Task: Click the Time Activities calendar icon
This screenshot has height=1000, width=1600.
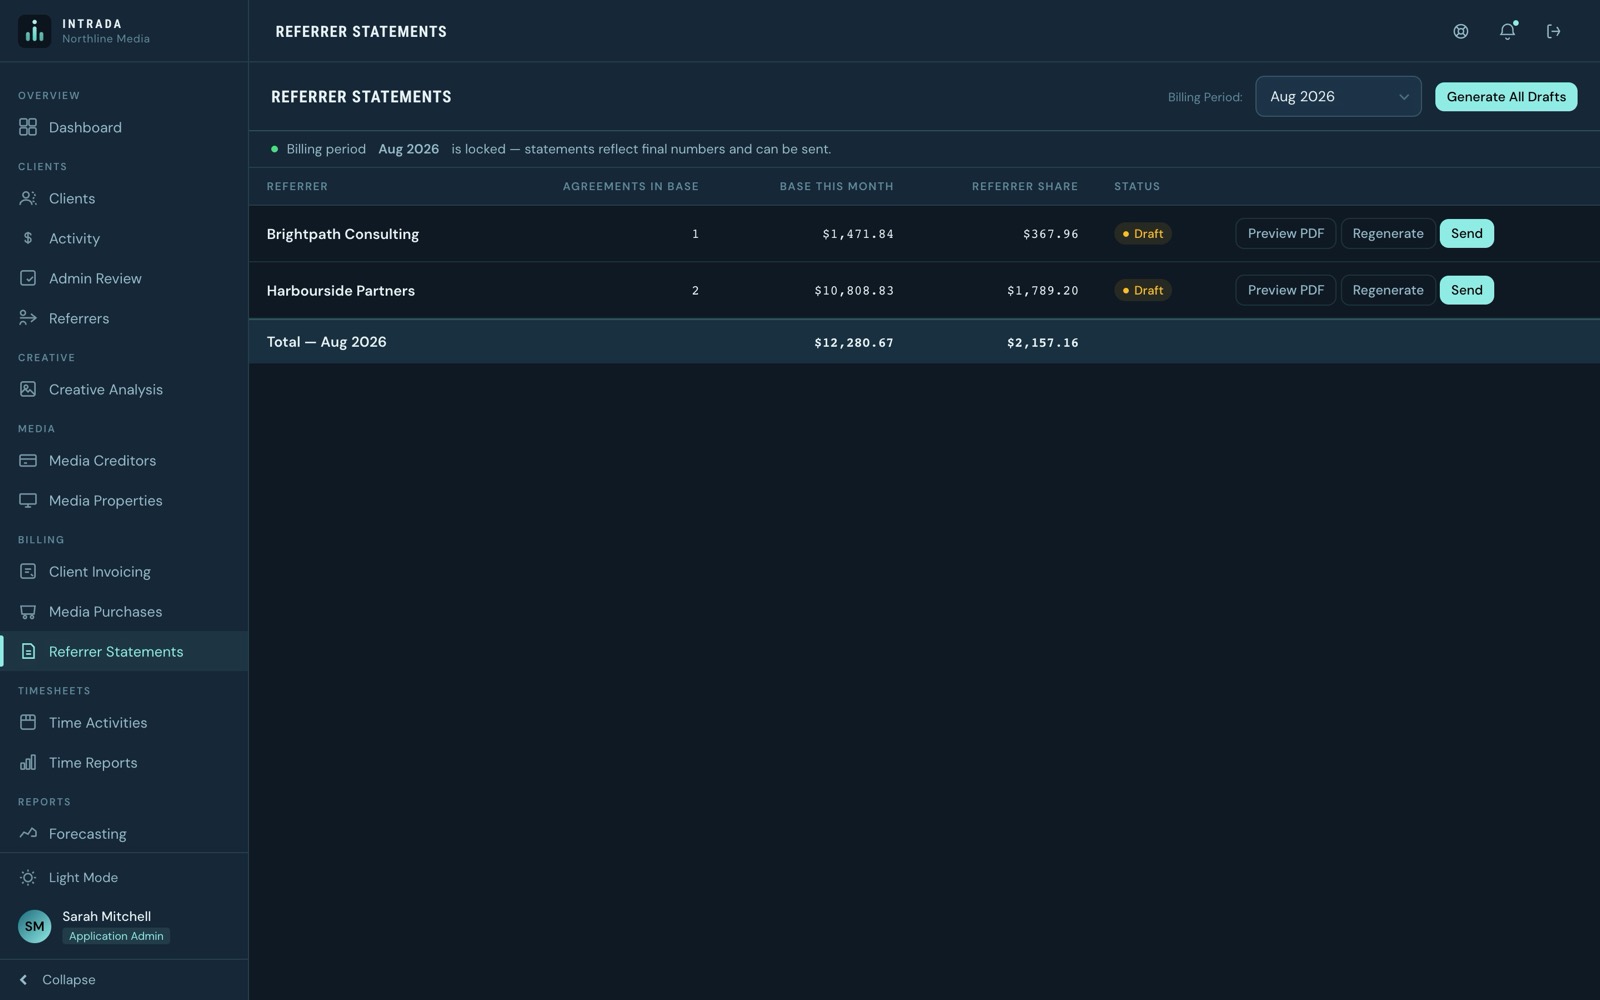Action: pyautogui.click(x=28, y=722)
